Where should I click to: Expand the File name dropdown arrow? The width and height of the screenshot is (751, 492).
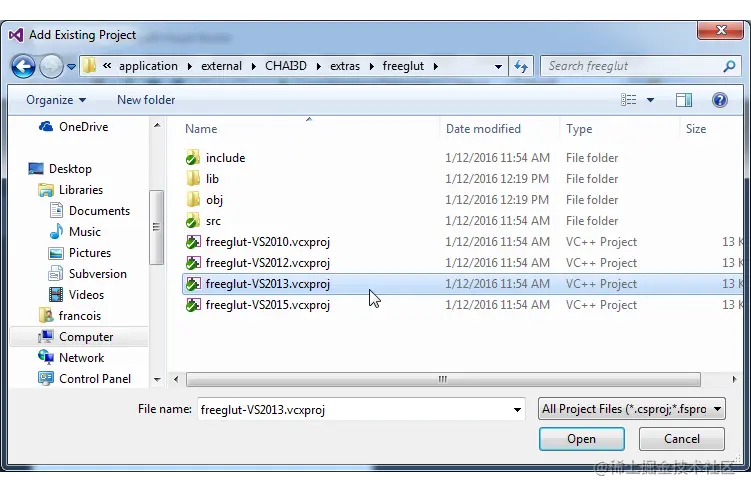pyautogui.click(x=517, y=410)
